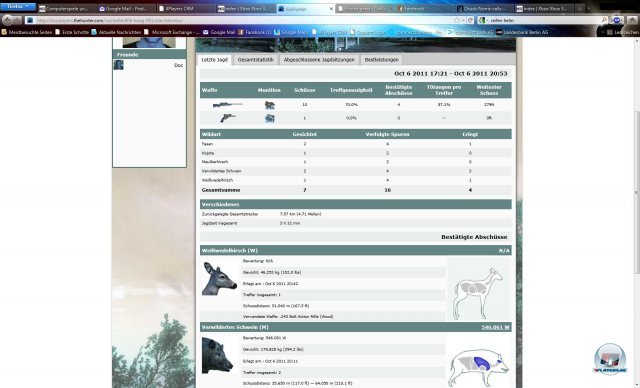Switch to the Computerspiele browser tab

point(67,9)
